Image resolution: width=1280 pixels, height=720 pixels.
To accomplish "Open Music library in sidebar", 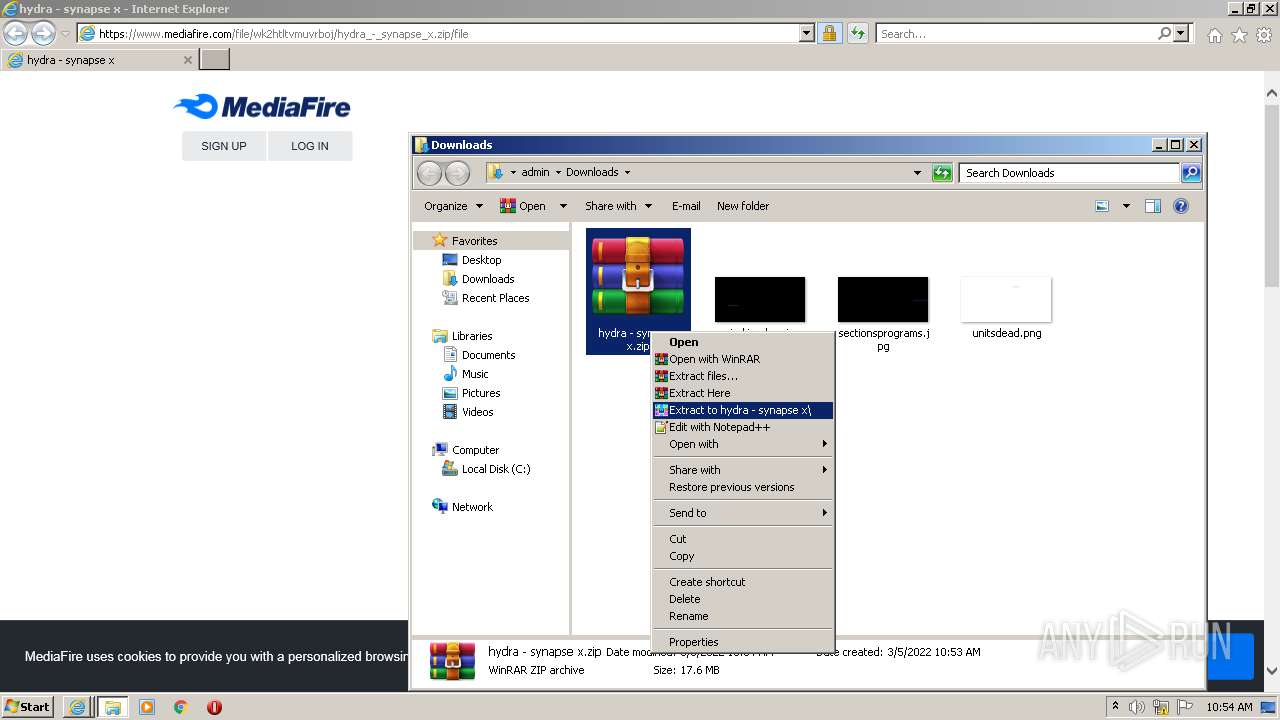I will [475, 374].
